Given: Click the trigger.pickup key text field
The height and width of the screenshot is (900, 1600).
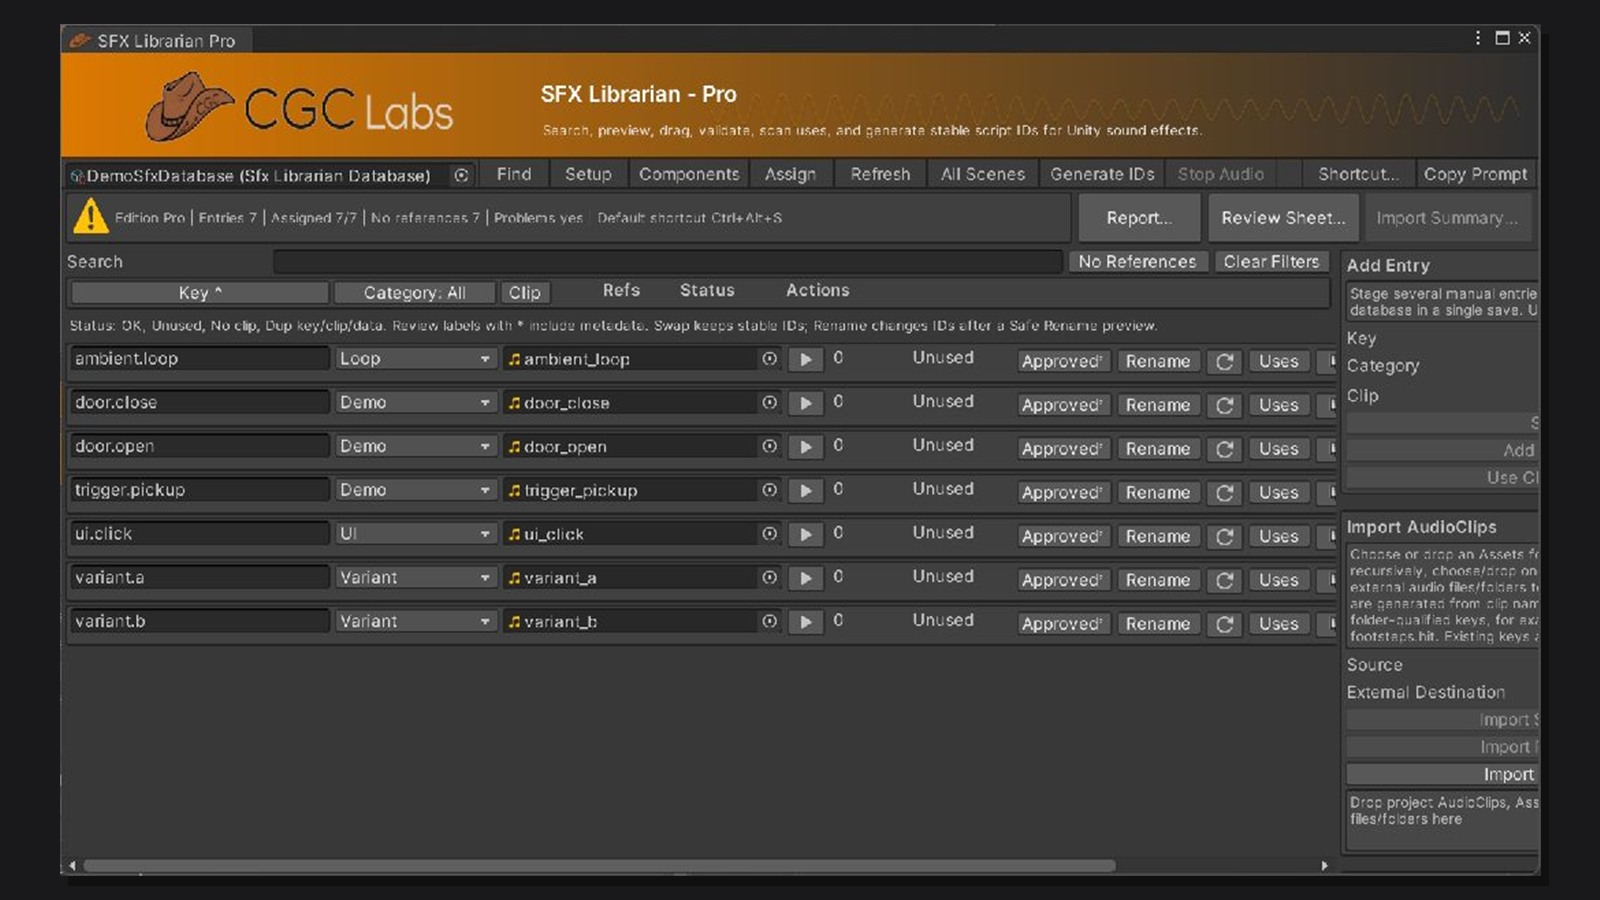Looking at the screenshot, I should coord(199,490).
